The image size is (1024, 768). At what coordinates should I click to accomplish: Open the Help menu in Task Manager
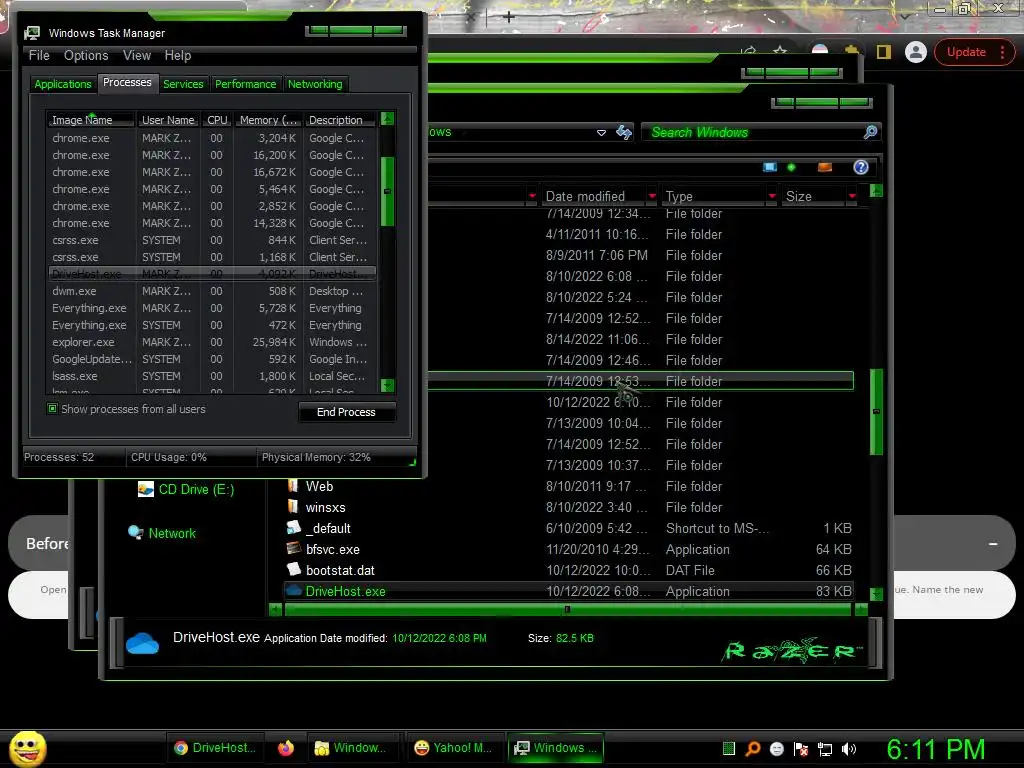(x=178, y=56)
